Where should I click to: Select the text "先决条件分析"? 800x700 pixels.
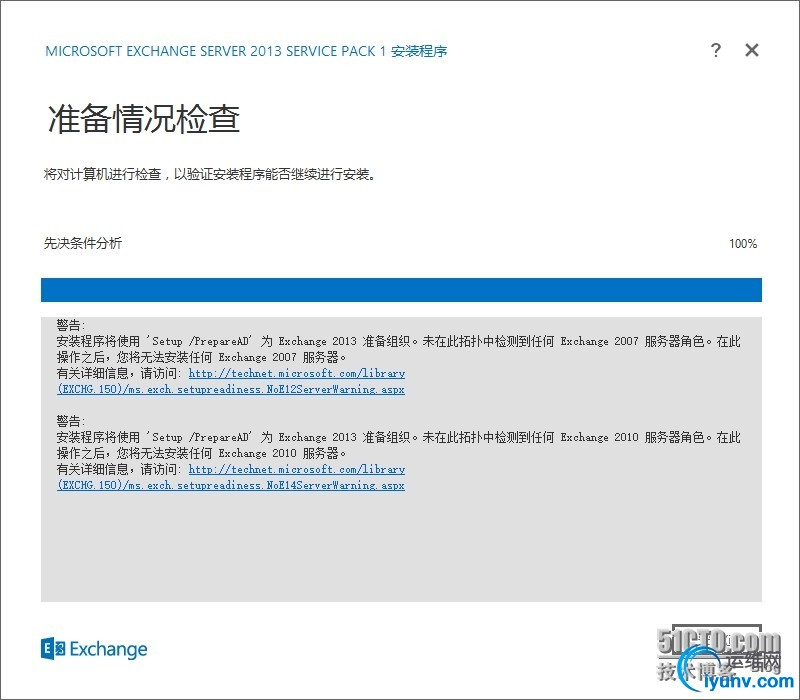pos(83,243)
